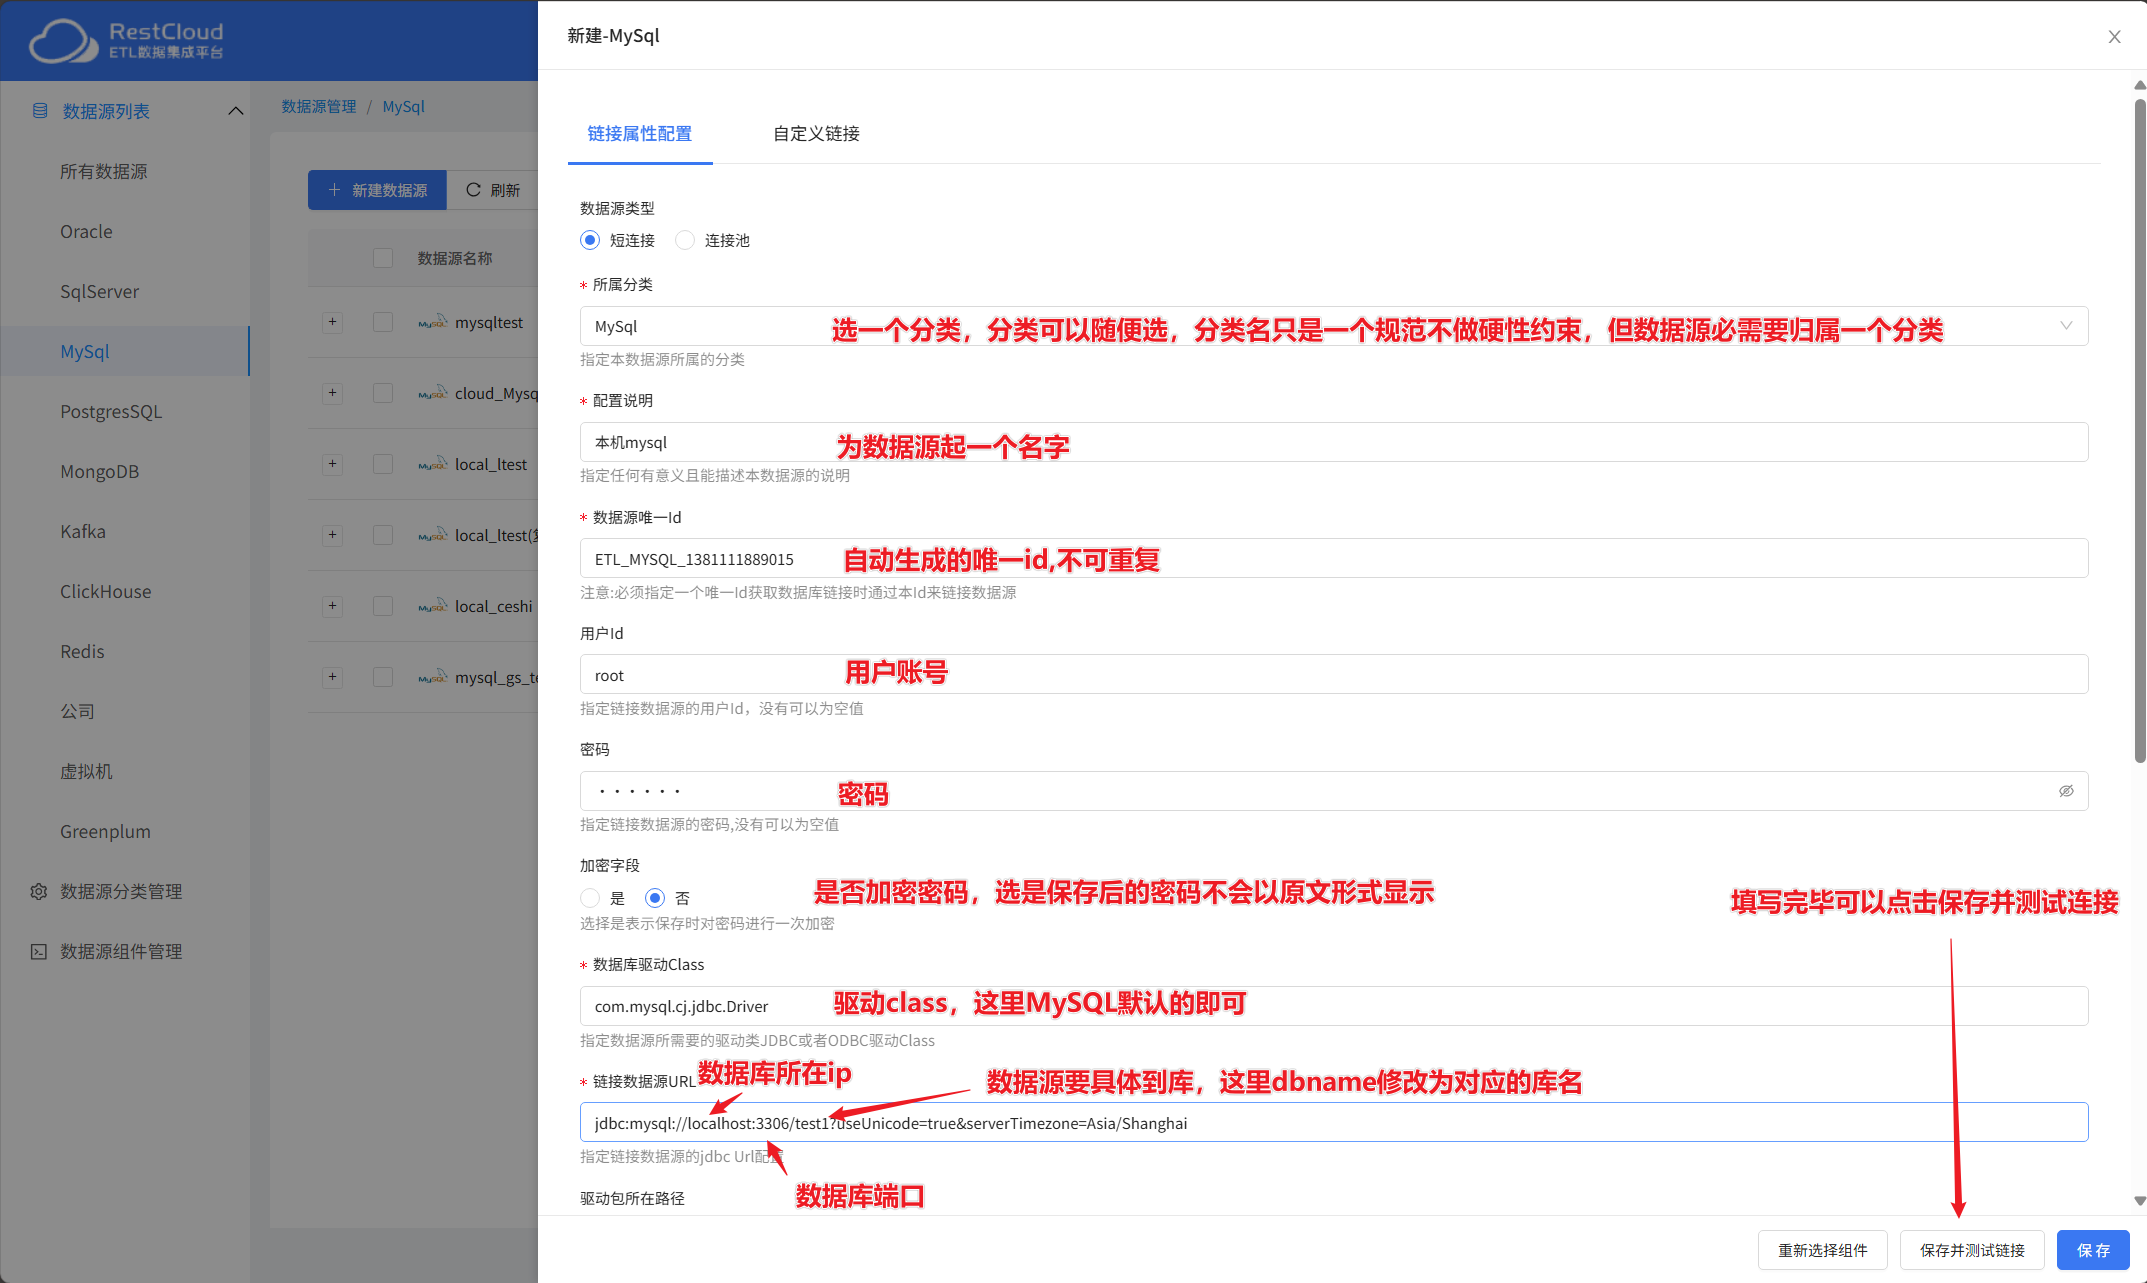The height and width of the screenshot is (1283, 2147).
Task: Click the data source list database icon
Action: pos(40,111)
